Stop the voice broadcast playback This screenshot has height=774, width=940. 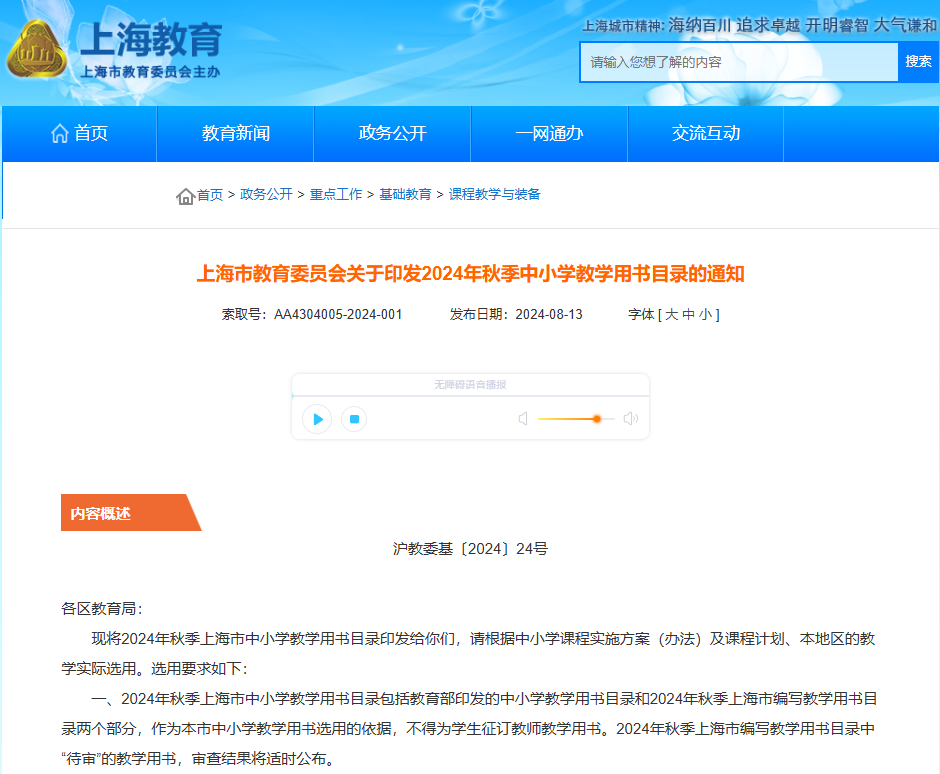point(354,419)
